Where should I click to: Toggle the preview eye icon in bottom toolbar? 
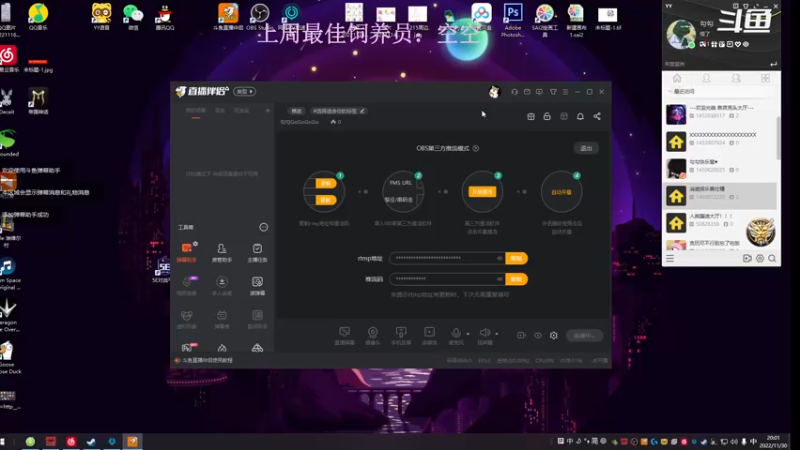[538, 336]
